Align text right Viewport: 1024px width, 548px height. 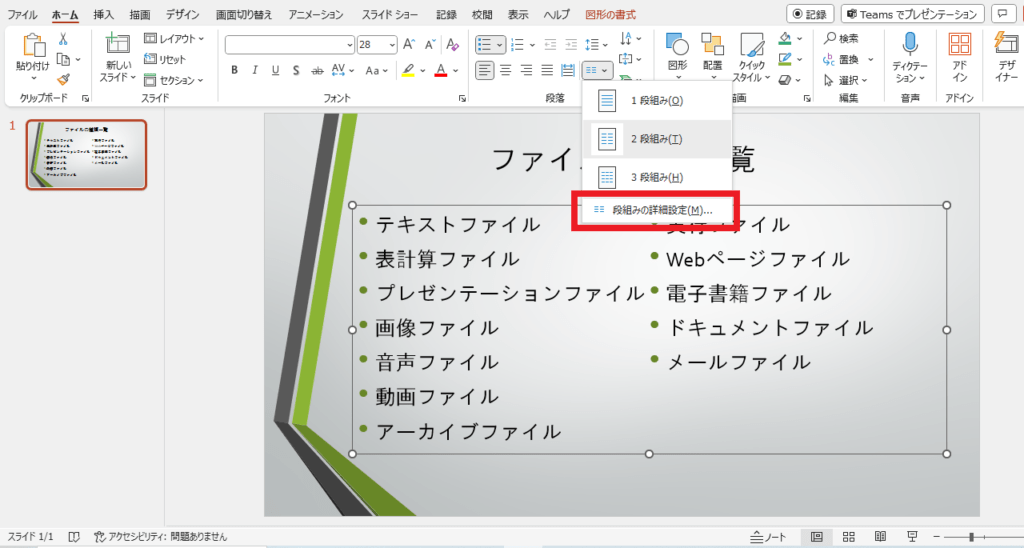(x=526, y=70)
